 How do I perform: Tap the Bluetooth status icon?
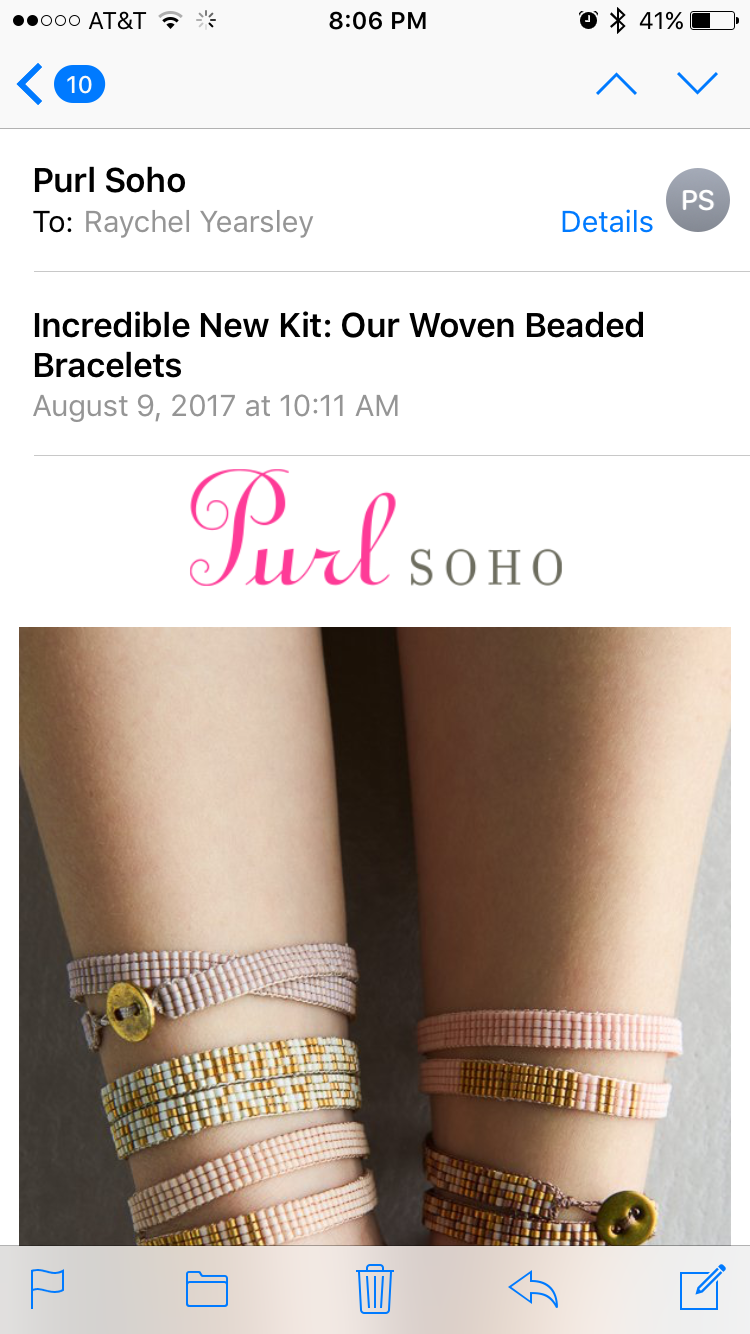click(x=618, y=21)
